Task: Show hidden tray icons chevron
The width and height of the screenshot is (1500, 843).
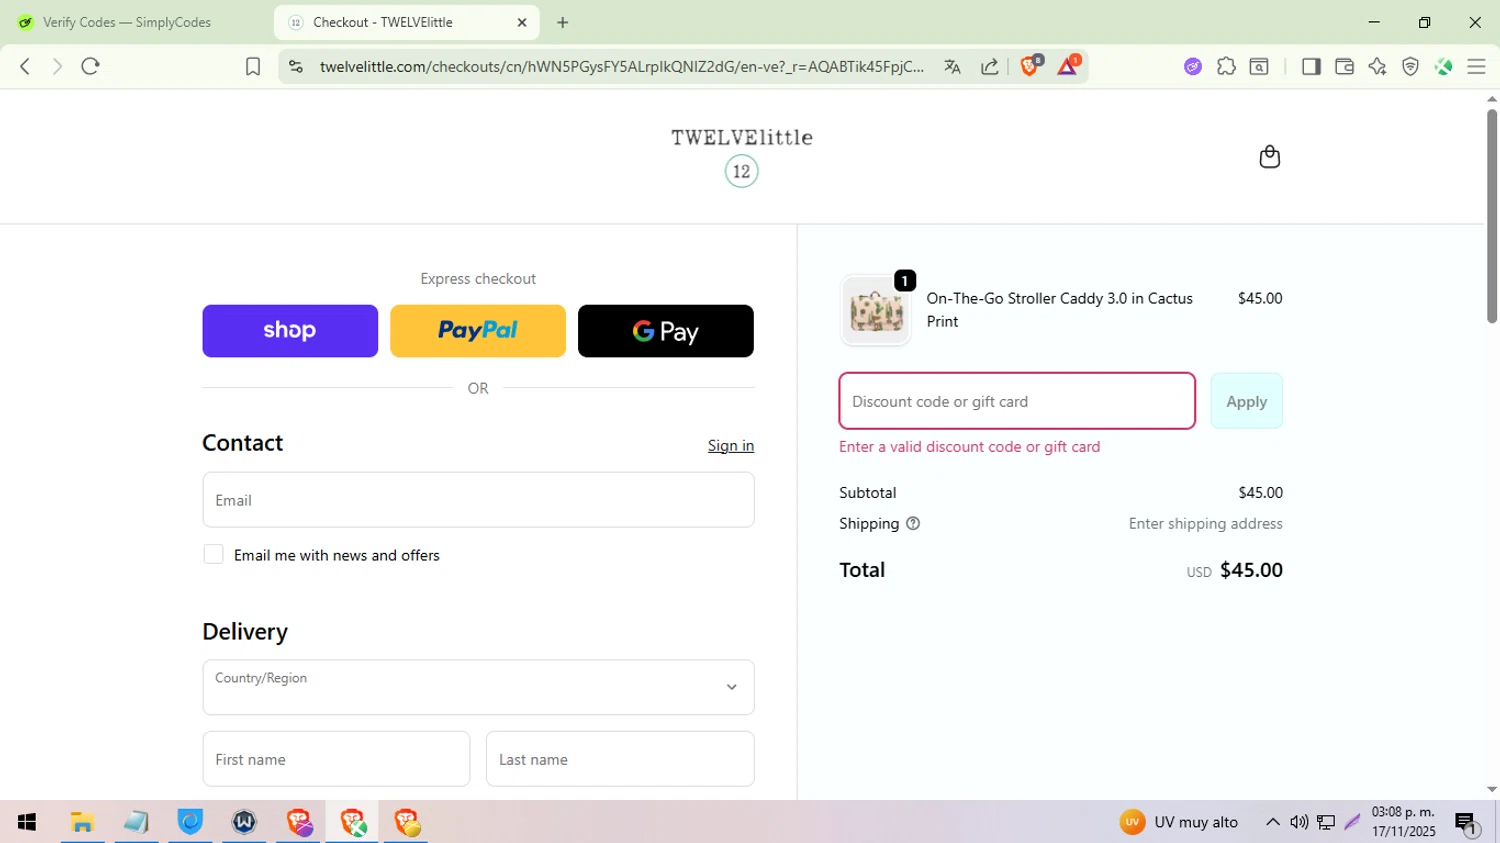Action: coord(1272,822)
